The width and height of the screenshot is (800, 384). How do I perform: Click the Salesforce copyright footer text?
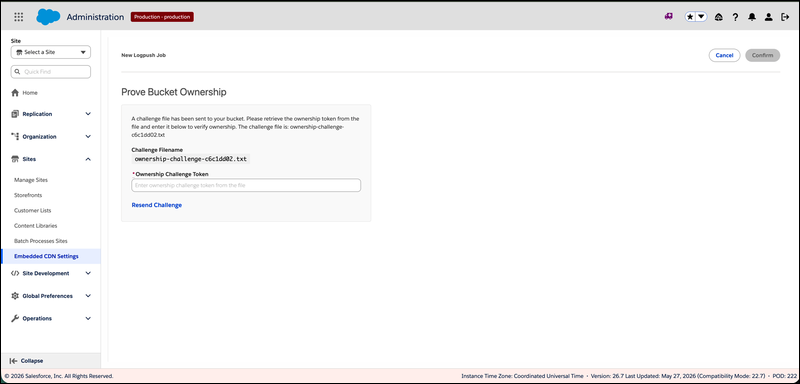click(x=59, y=376)
